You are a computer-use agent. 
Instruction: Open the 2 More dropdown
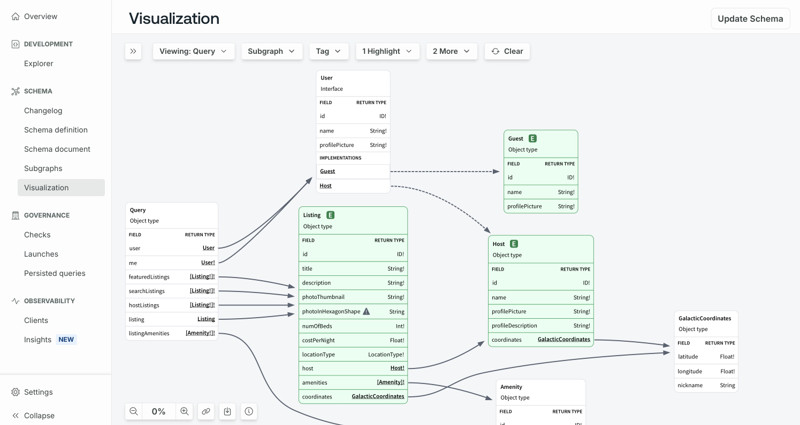tap(452, 51)
